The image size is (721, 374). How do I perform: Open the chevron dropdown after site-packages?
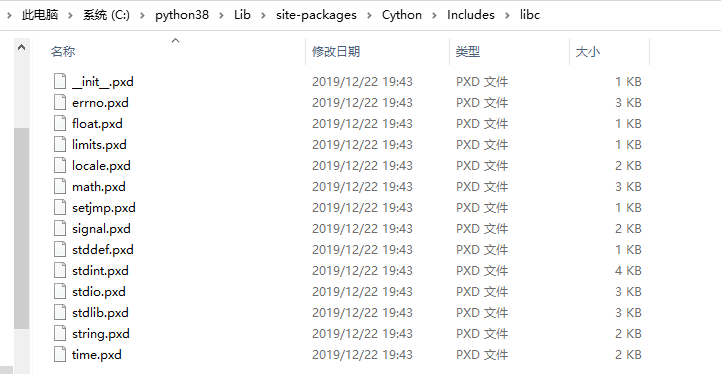click(369, 16)
